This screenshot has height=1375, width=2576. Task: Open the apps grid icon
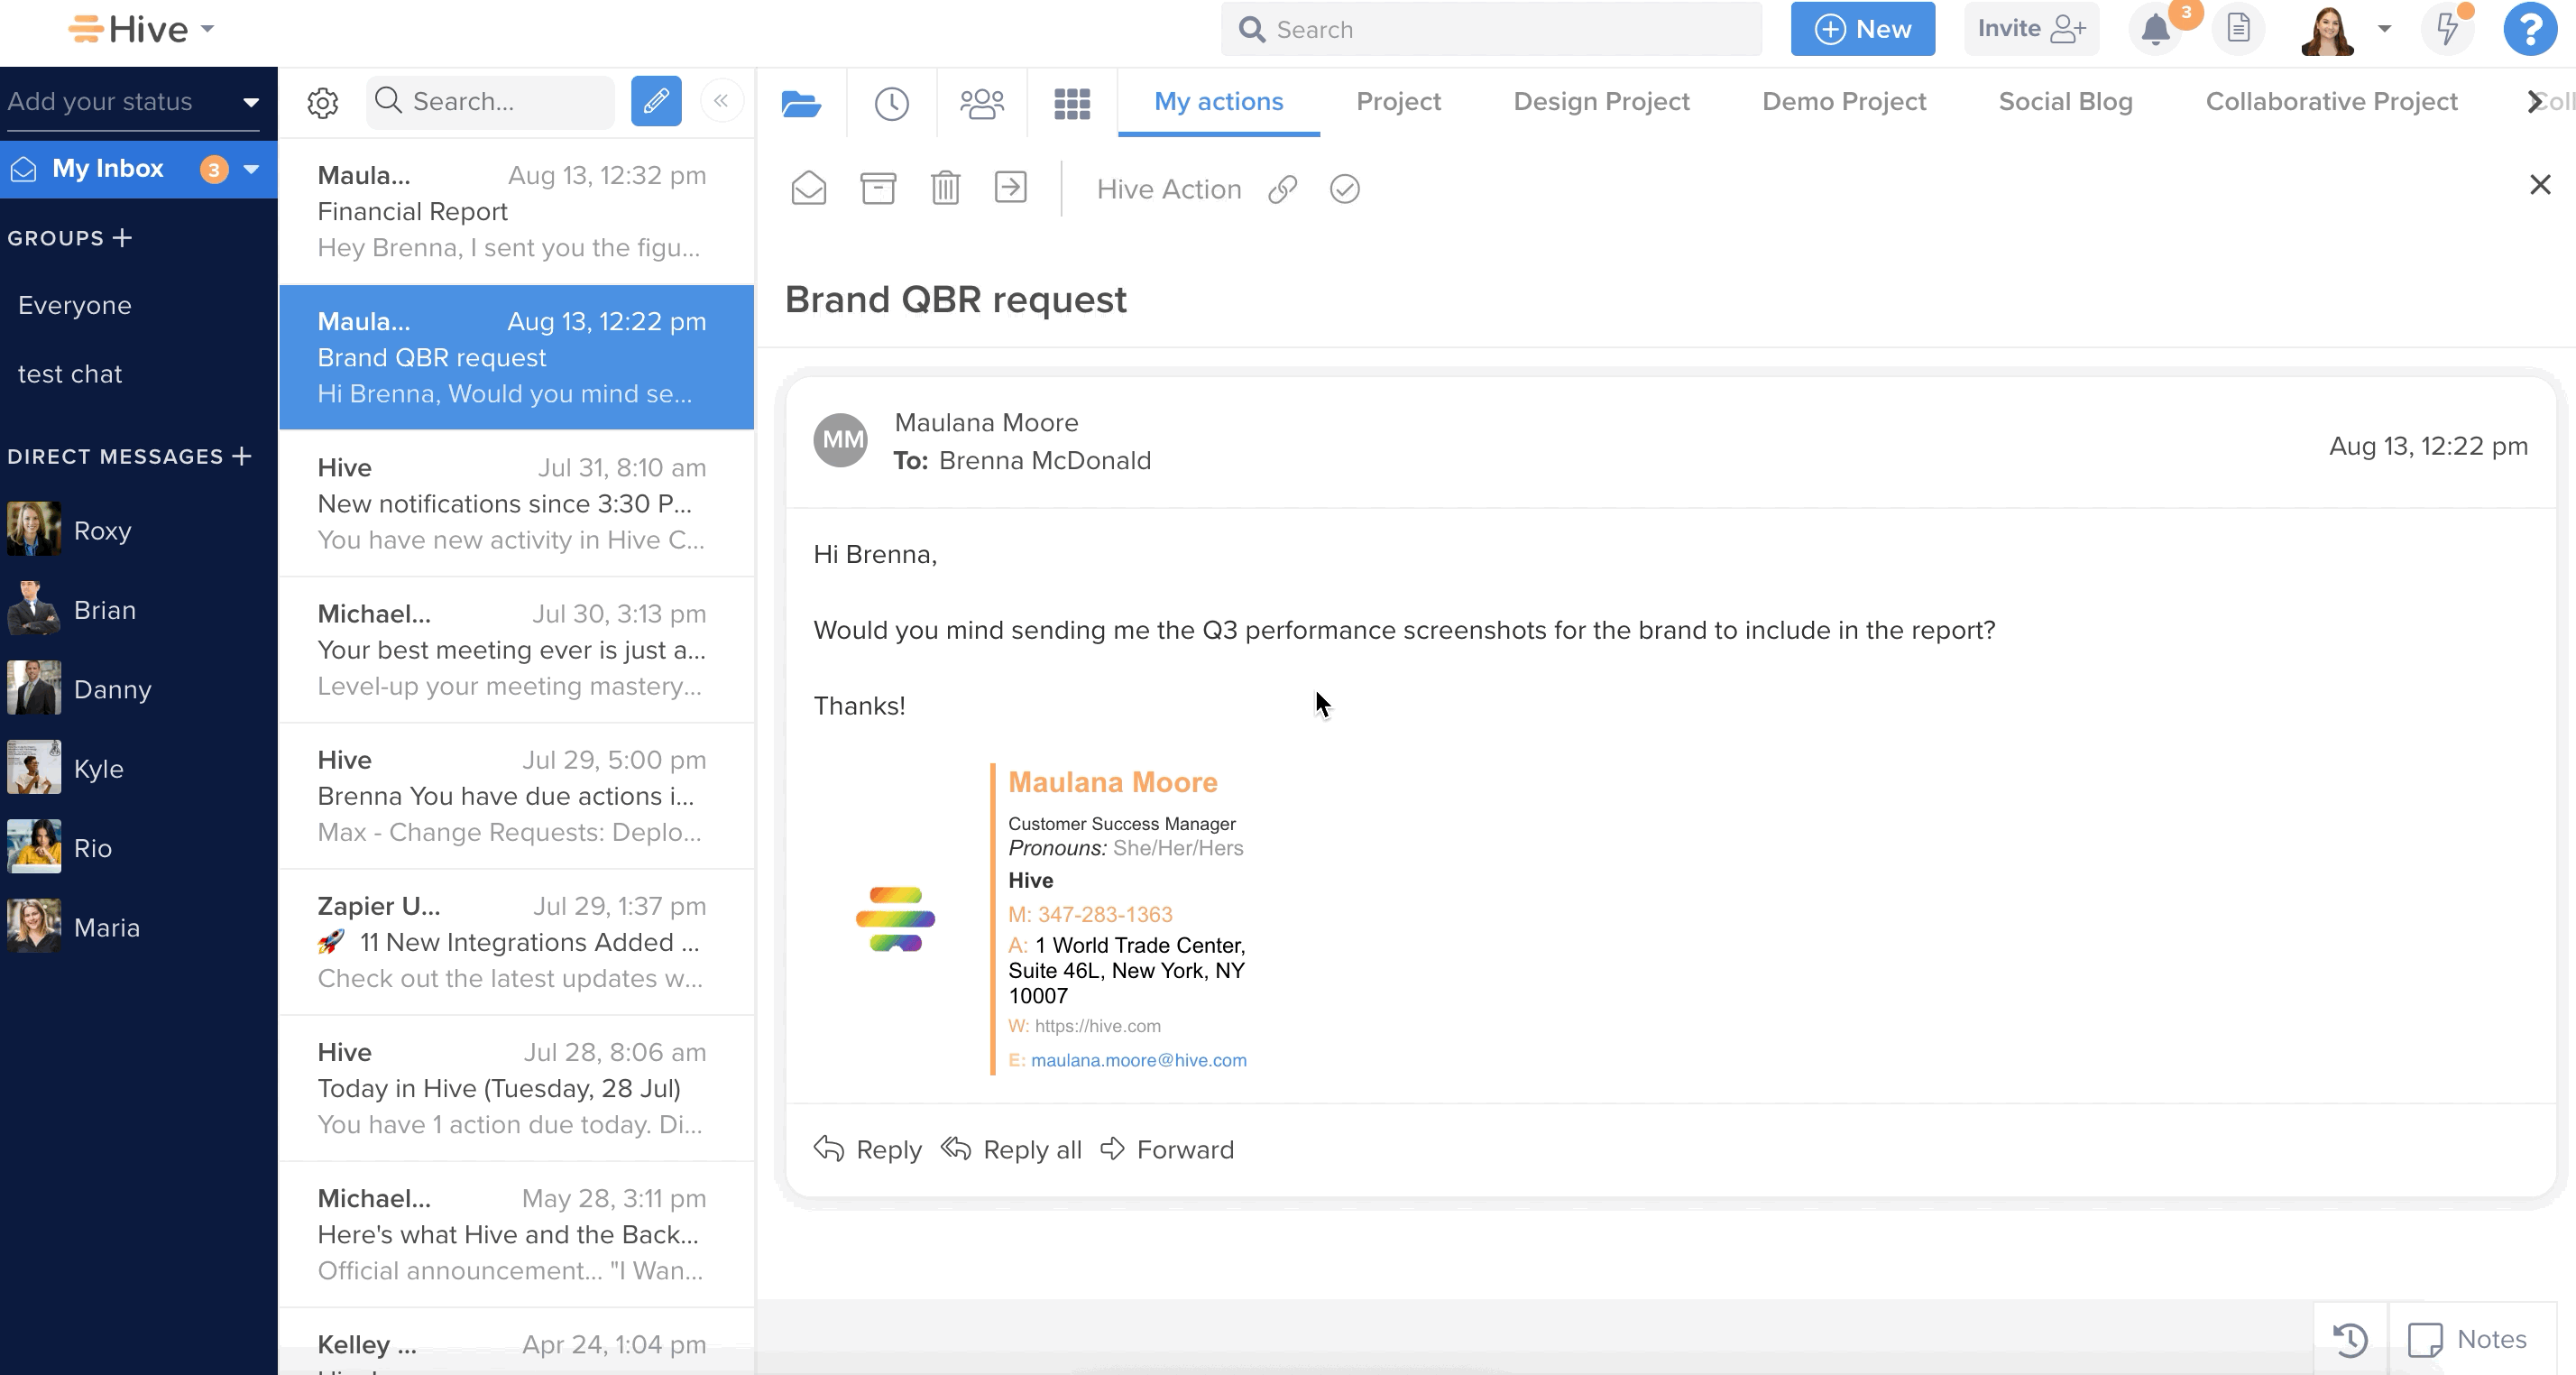pos(1072,102)
